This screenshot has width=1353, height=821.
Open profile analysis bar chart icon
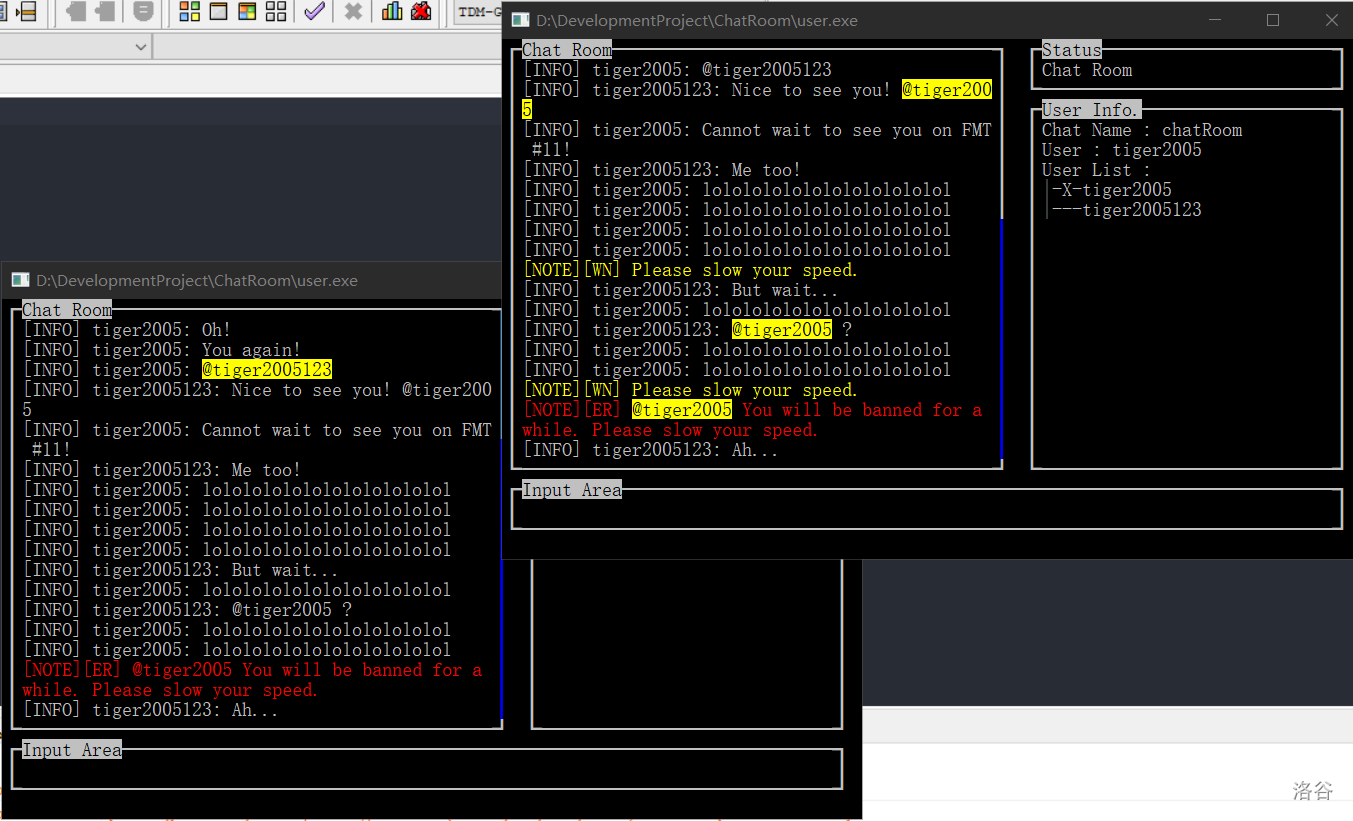click(x=392, y=12)
